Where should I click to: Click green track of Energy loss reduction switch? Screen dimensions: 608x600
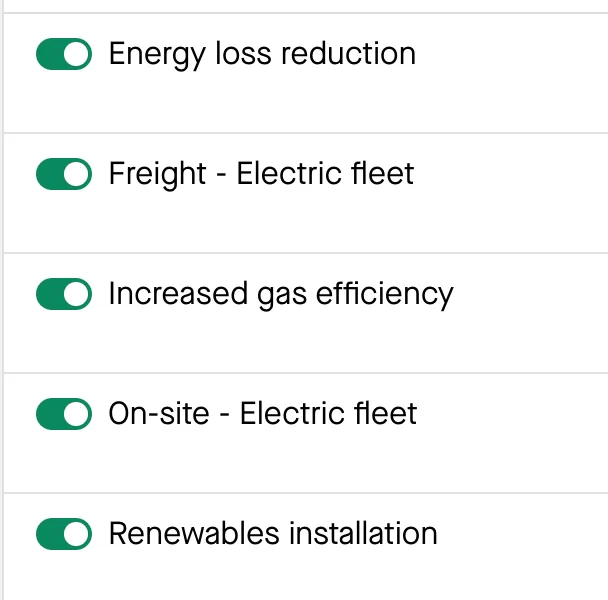coord(50,54)
